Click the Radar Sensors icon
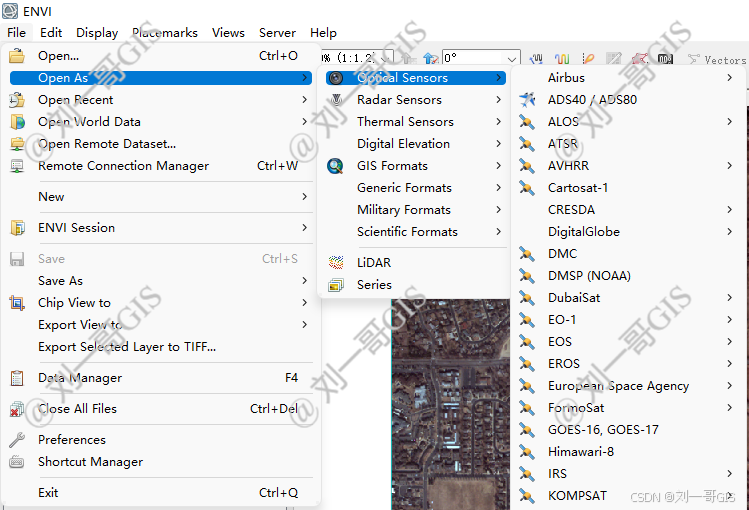The height and width of the screenshot is (510, 749). pos(336,100)
